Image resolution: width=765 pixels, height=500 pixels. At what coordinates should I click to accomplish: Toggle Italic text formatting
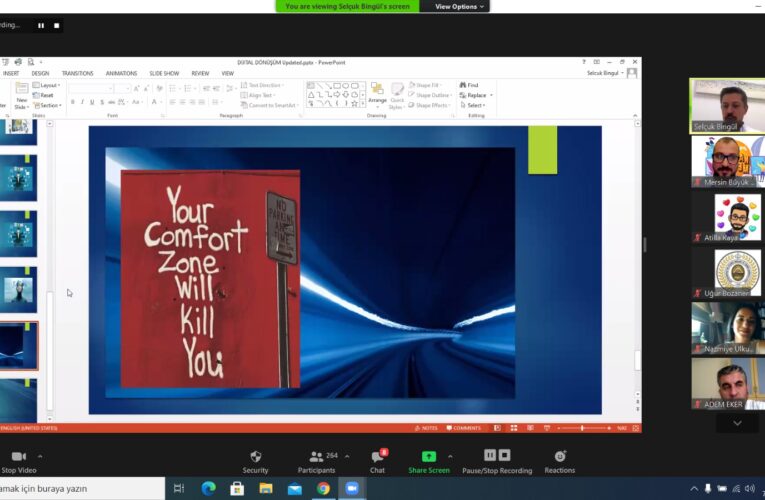[x=83, y=102]
